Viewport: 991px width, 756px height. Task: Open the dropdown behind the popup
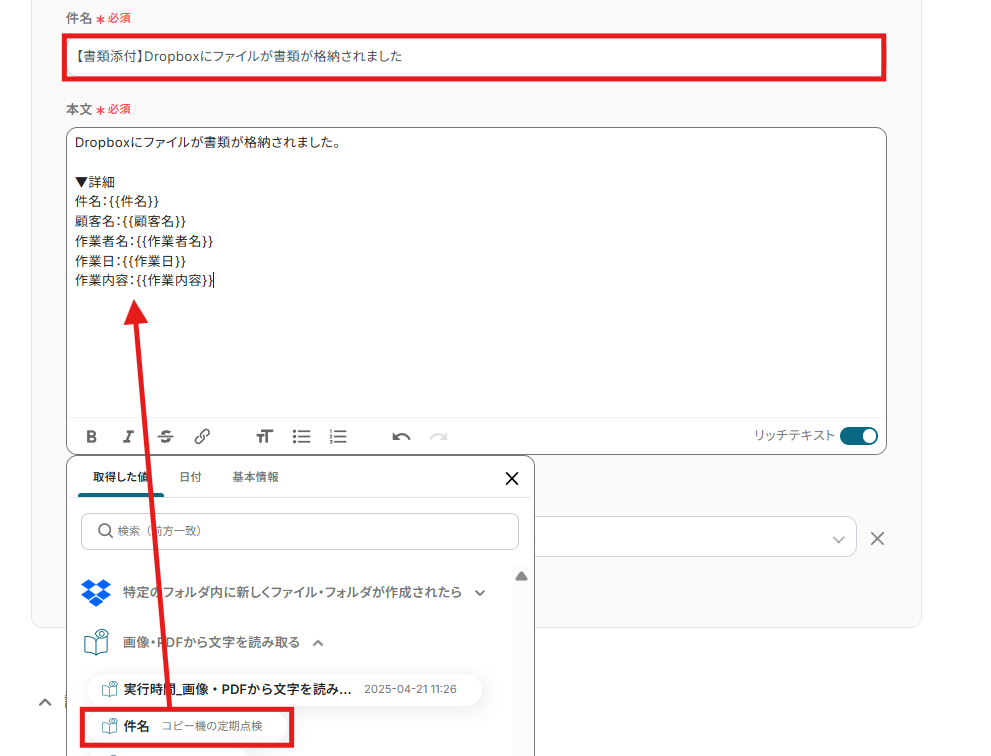click(x=838, y=539)
